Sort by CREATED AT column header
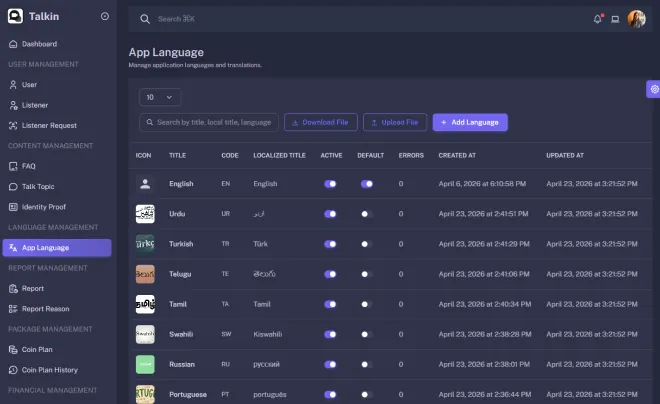 click(457, 155)
